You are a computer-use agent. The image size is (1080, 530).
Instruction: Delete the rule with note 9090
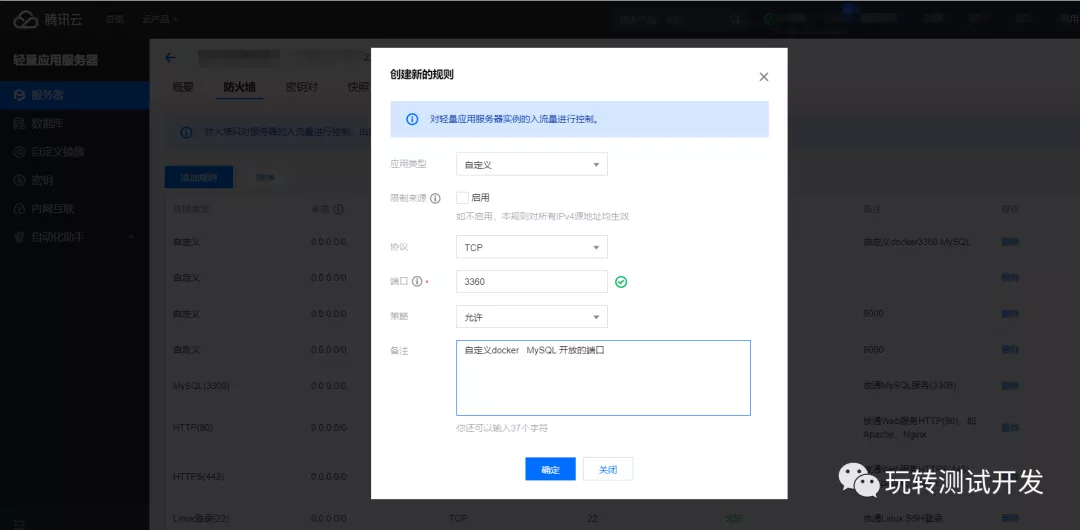click(x=1010, y=349)
